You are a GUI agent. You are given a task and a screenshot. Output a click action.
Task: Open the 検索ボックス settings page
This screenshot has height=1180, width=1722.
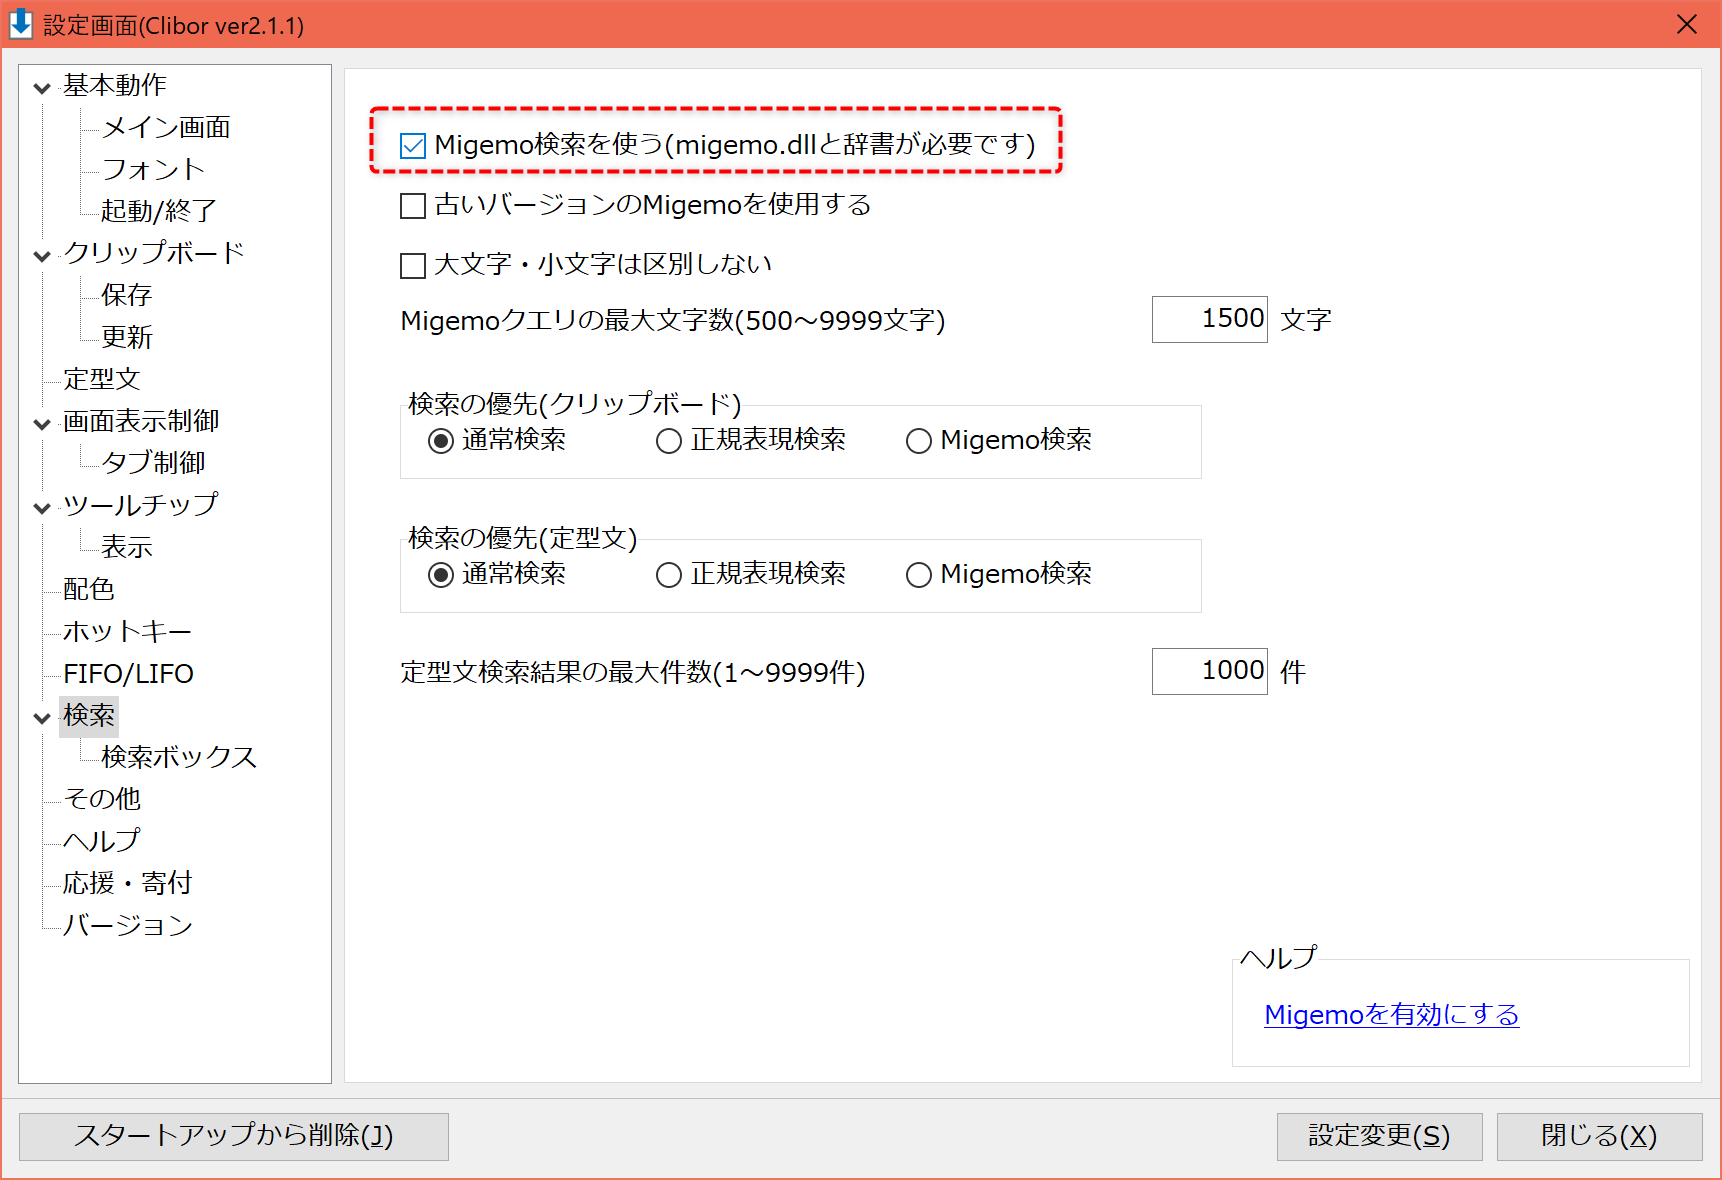(x=179, y=757)
